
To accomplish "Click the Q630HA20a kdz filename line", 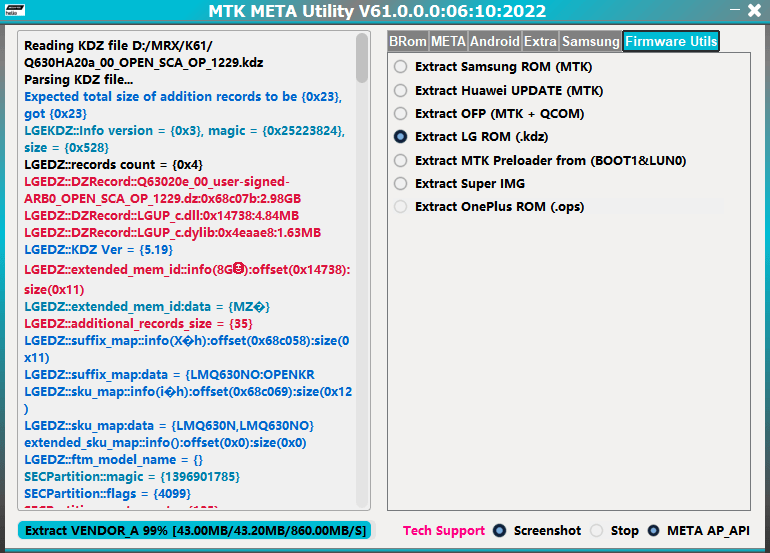I will [143, 62].
